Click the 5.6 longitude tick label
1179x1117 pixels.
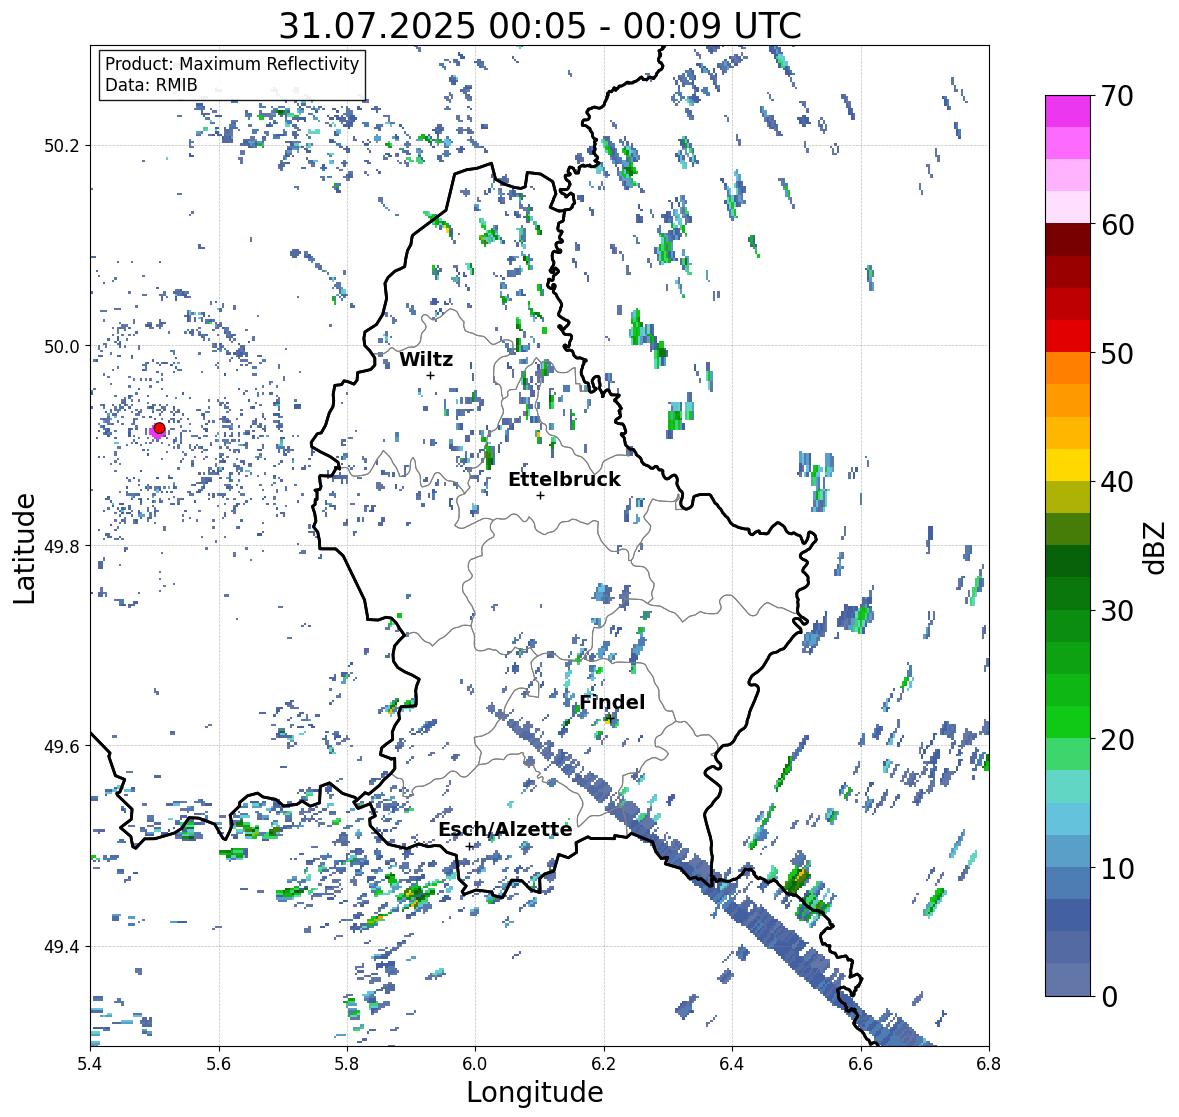(219, 1064)
